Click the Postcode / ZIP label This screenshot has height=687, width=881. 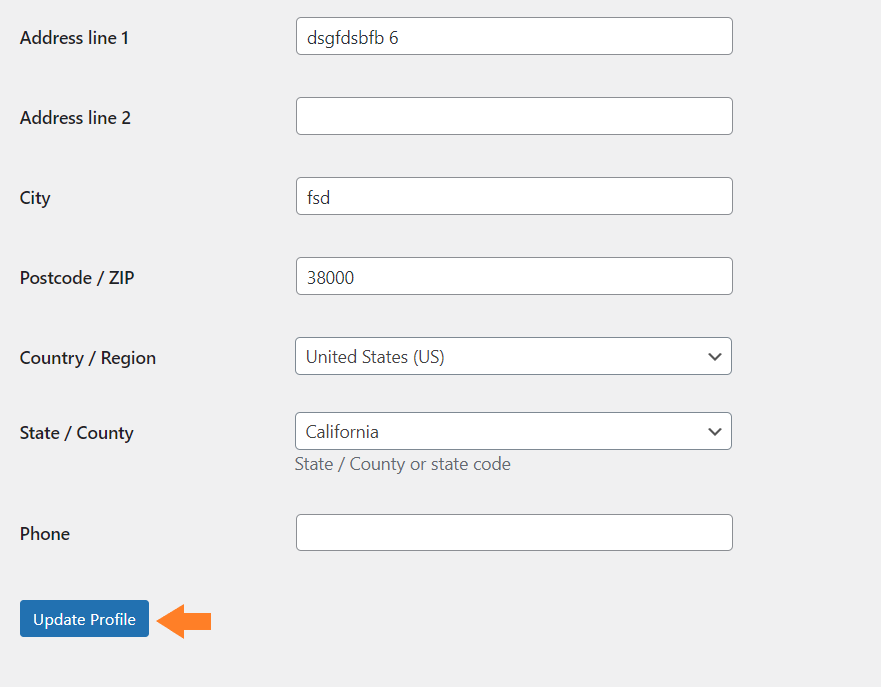[77, 277]
